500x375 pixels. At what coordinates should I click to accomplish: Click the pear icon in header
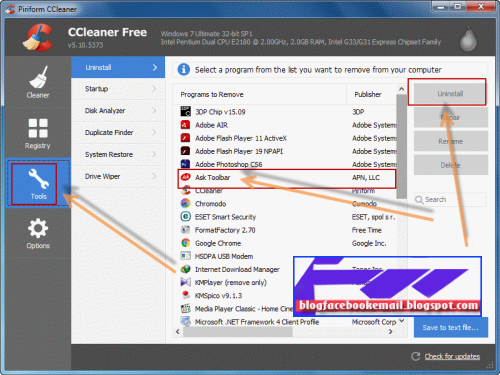(x=468, y=39)
